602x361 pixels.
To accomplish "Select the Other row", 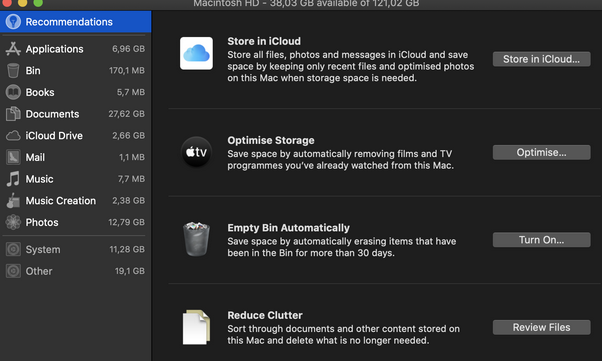I will tap(76, 271).
